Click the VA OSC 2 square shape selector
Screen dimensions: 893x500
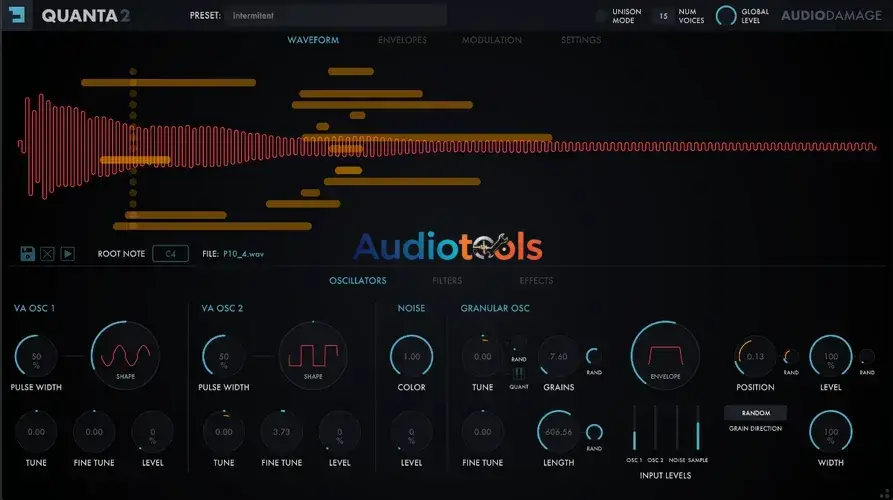coord(313,353)
